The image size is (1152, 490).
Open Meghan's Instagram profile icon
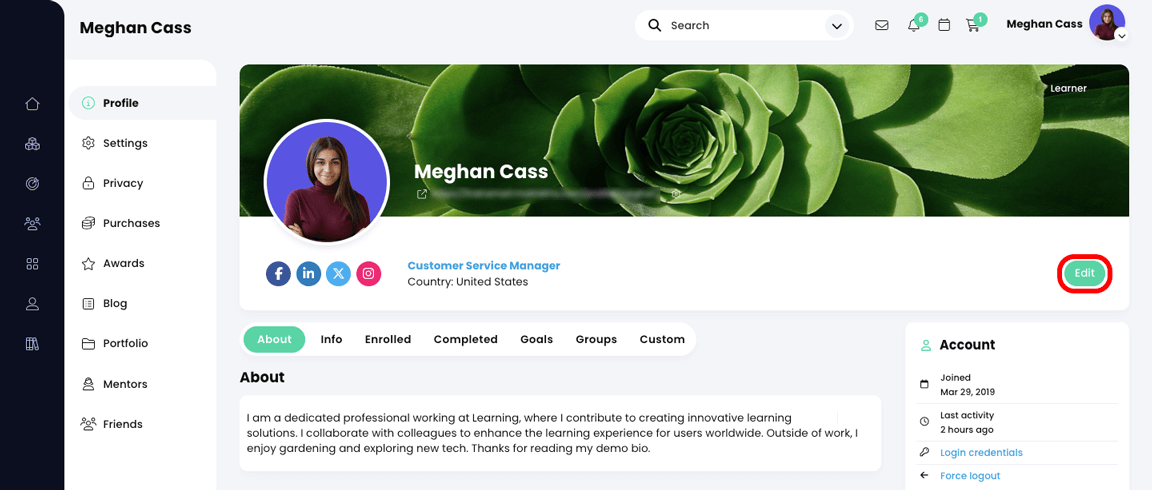369,274
